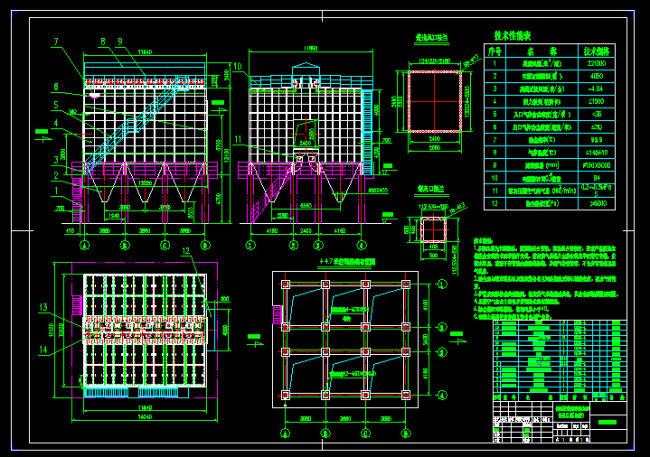Select part callout 2 near the hoppers

click(x=56, y=176)
